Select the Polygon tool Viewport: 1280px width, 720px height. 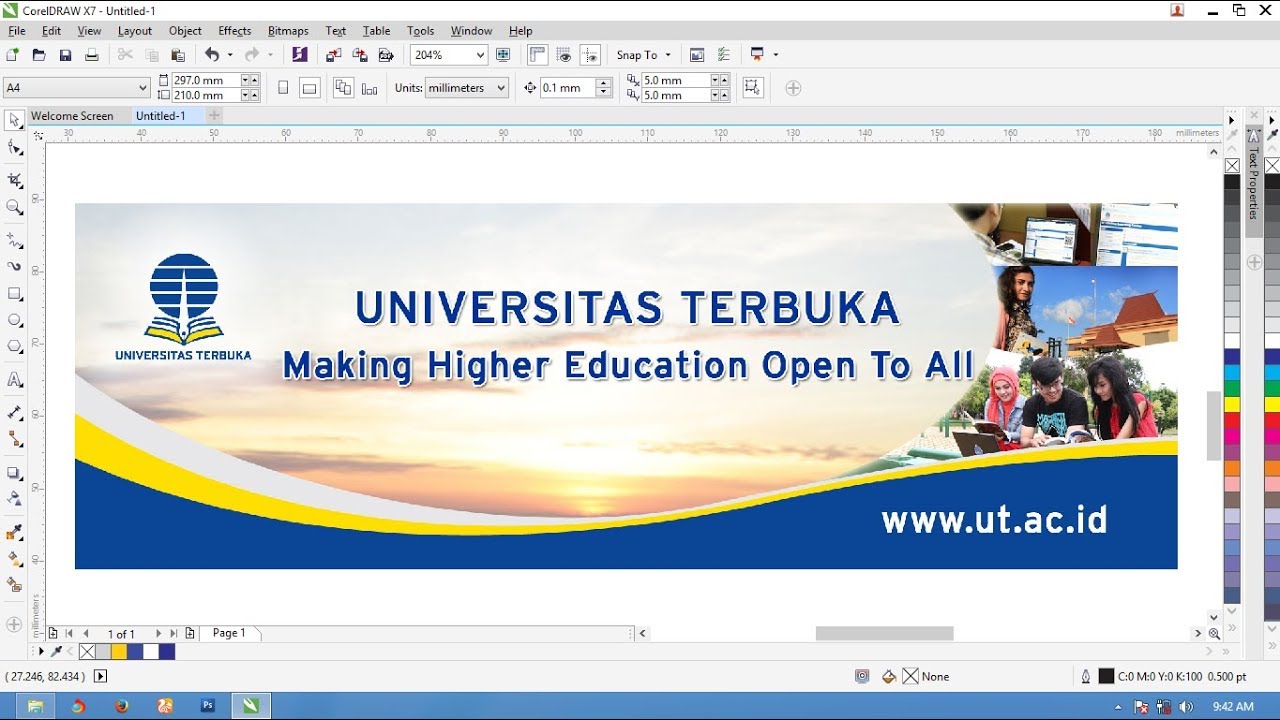(x=14, y=346)
